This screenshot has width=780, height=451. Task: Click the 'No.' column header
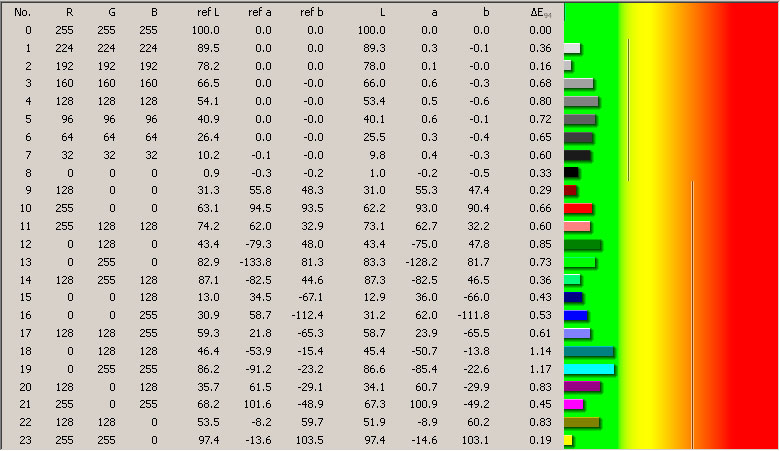[x=22, y=12]
